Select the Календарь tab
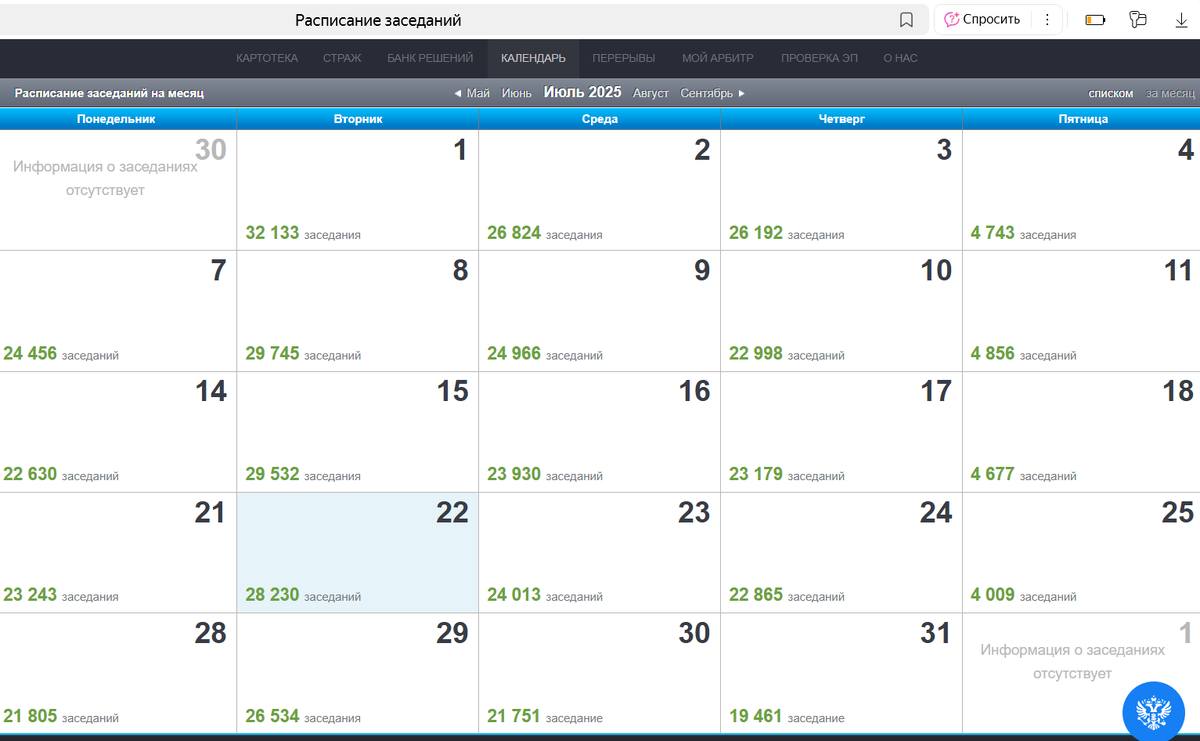 [x=533, y=58]
